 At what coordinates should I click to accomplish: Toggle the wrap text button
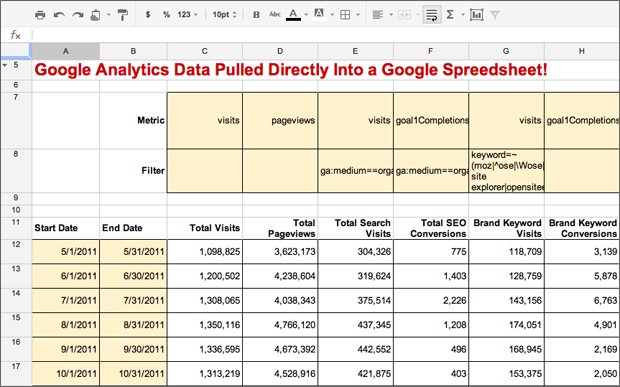pyautogui.click(x=432, y=15)
